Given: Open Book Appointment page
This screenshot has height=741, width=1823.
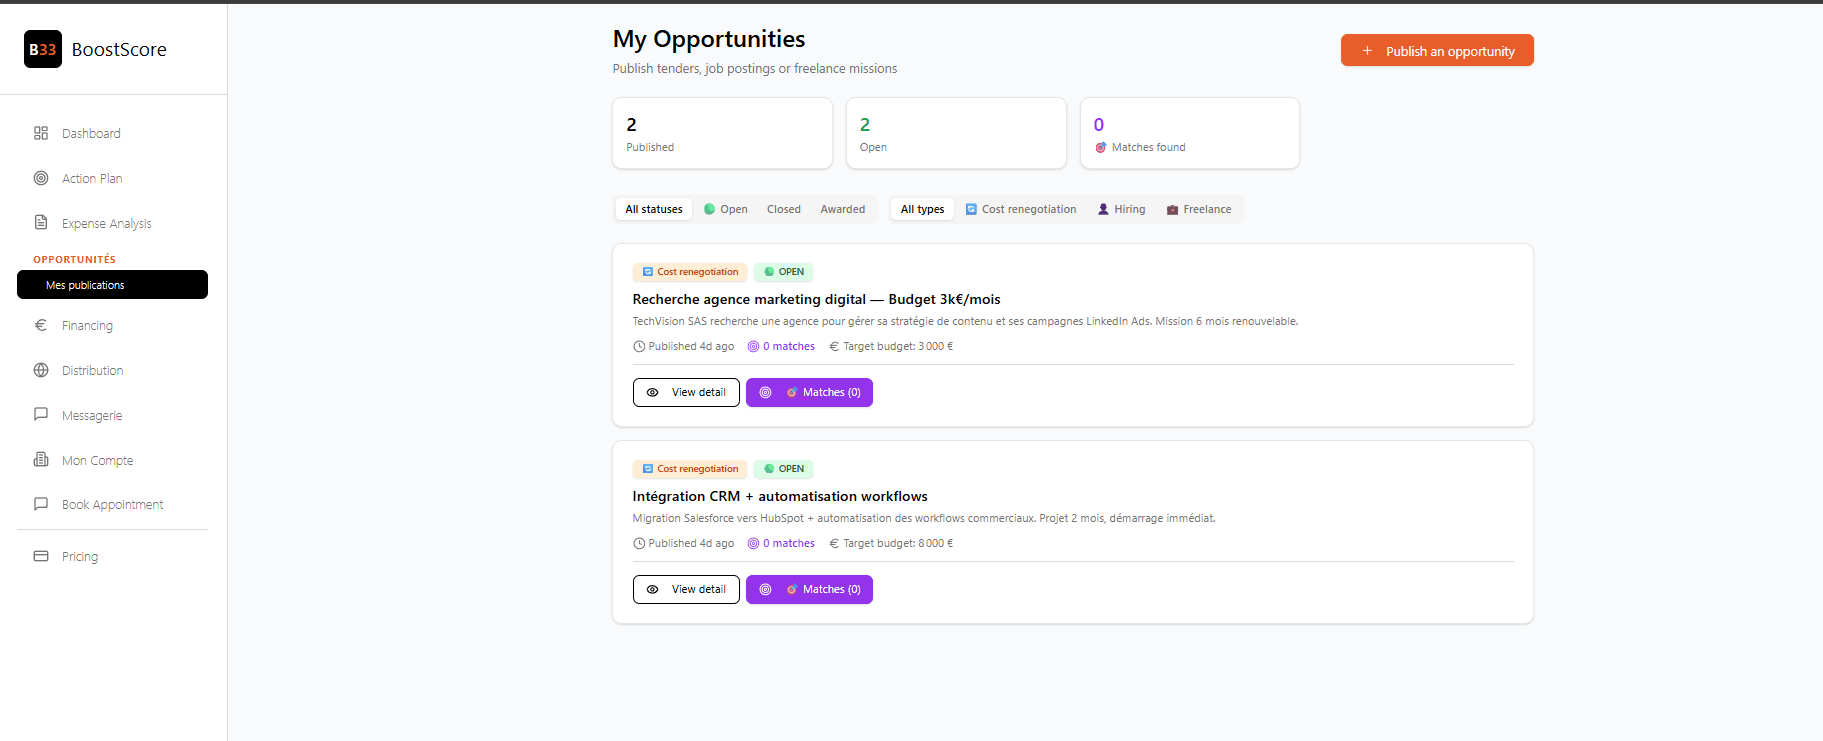Looking at the screenshot, I should pos(112,505).
